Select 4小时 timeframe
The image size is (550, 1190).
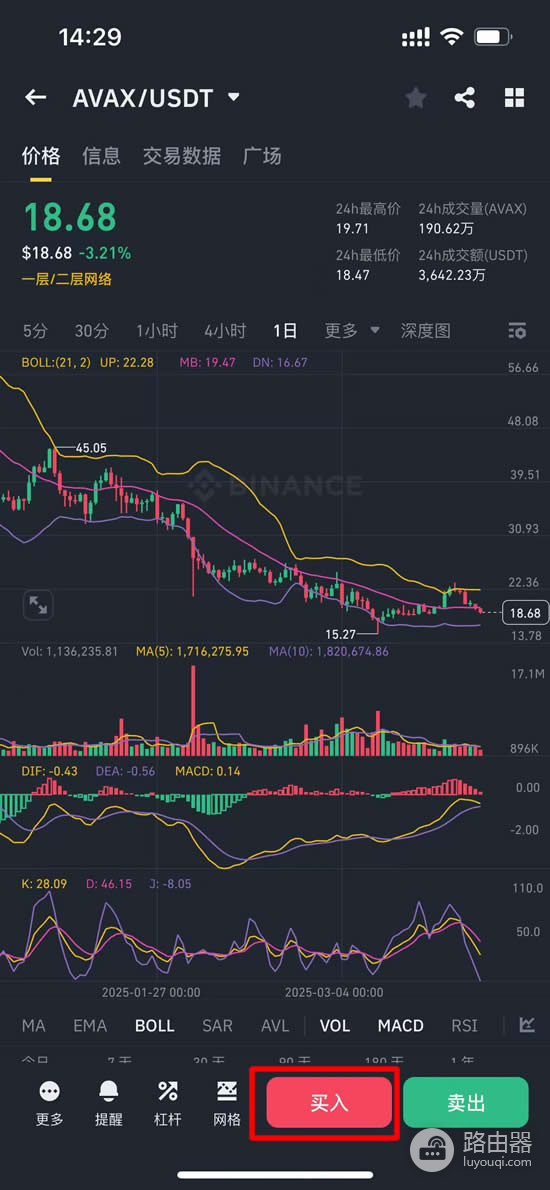pyautogui.click(x=225, y=331)
